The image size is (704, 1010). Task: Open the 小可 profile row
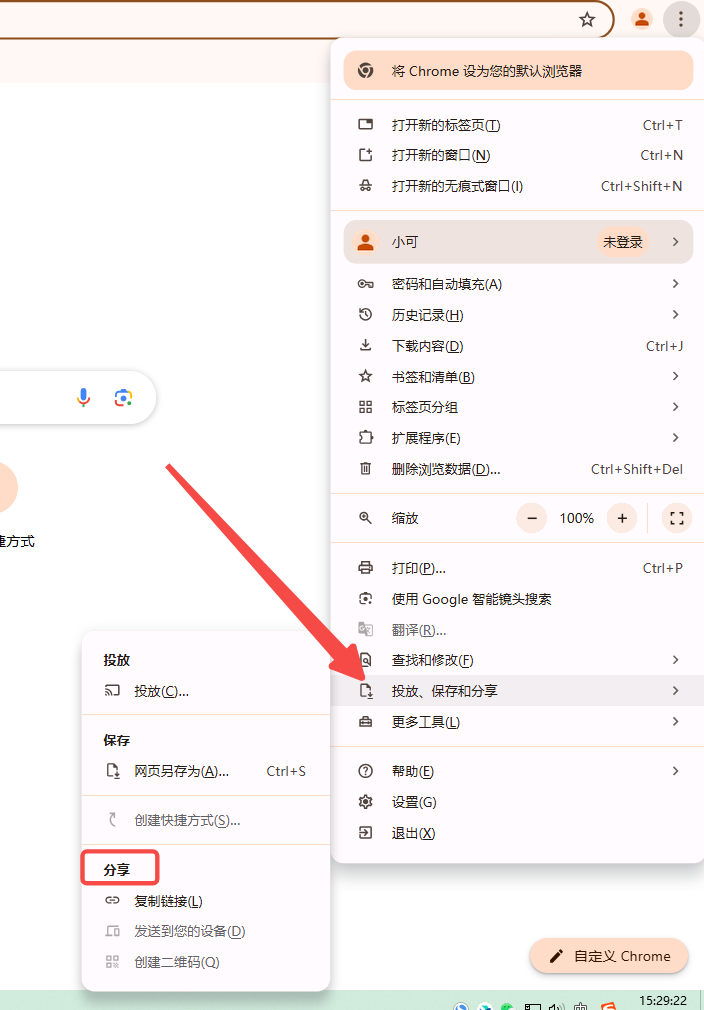[x=518, y=242]
